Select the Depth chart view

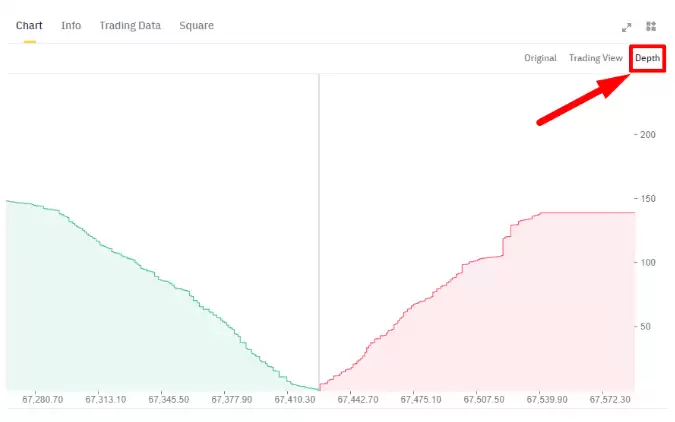[x=648, y=58]
